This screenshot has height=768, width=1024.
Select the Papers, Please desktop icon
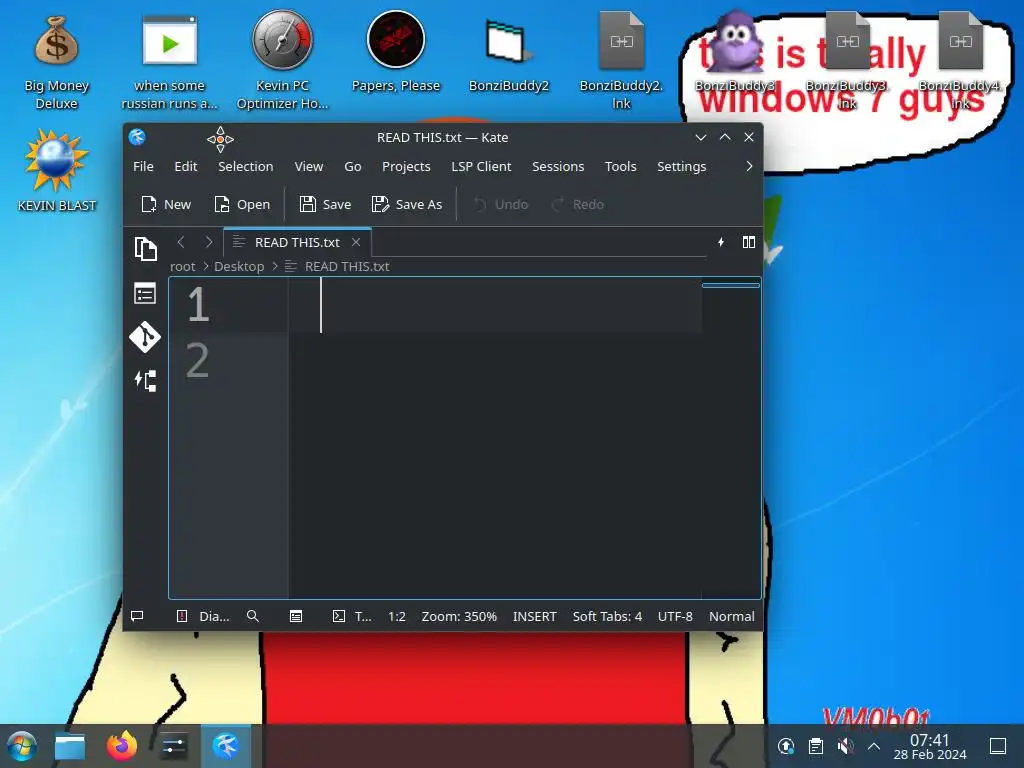point(396,52)
